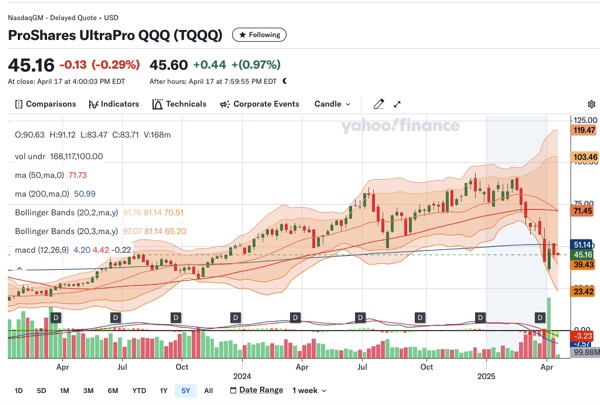Open the Comparisons tool
Screen dimensions: 600x405
[46, 104]
